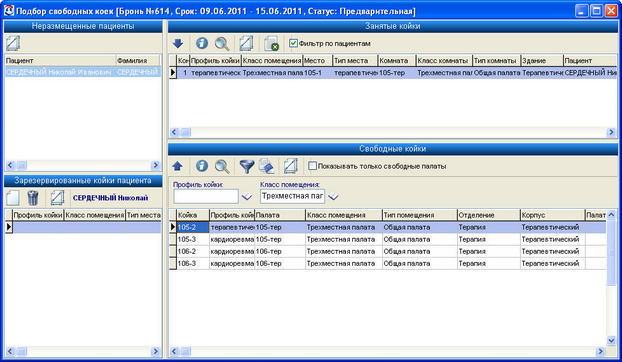Click the Терапия cell in row 106-3
The height and width of the screenshot is (362, 622).
(x=489, y=263)
